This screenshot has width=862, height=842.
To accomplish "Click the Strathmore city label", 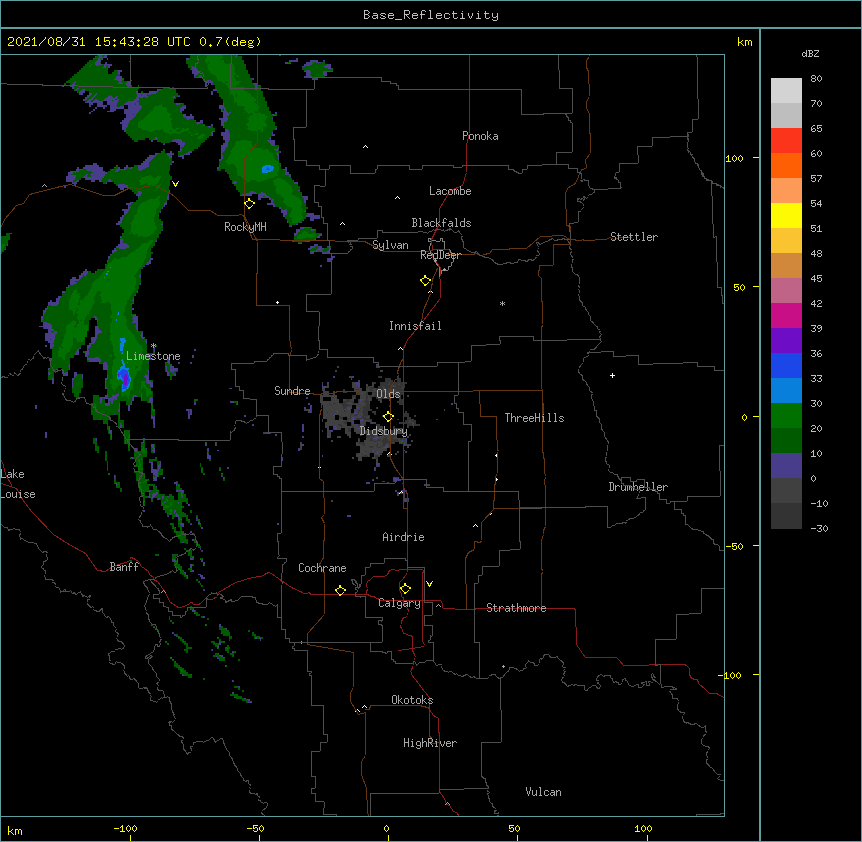I will (x=516, y=608).
